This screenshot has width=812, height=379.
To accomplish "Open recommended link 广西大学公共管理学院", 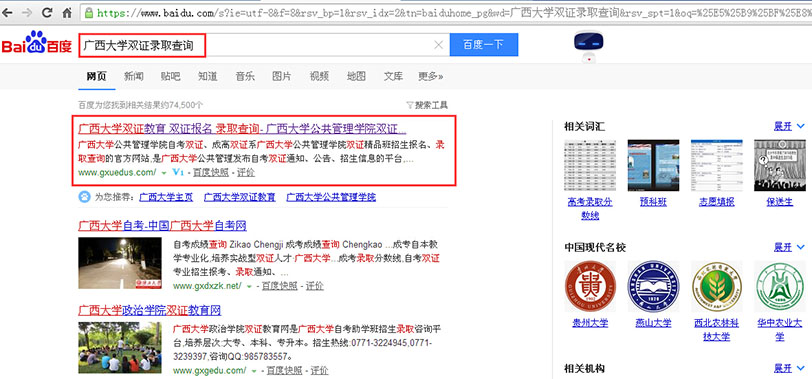I will (331, 197).
